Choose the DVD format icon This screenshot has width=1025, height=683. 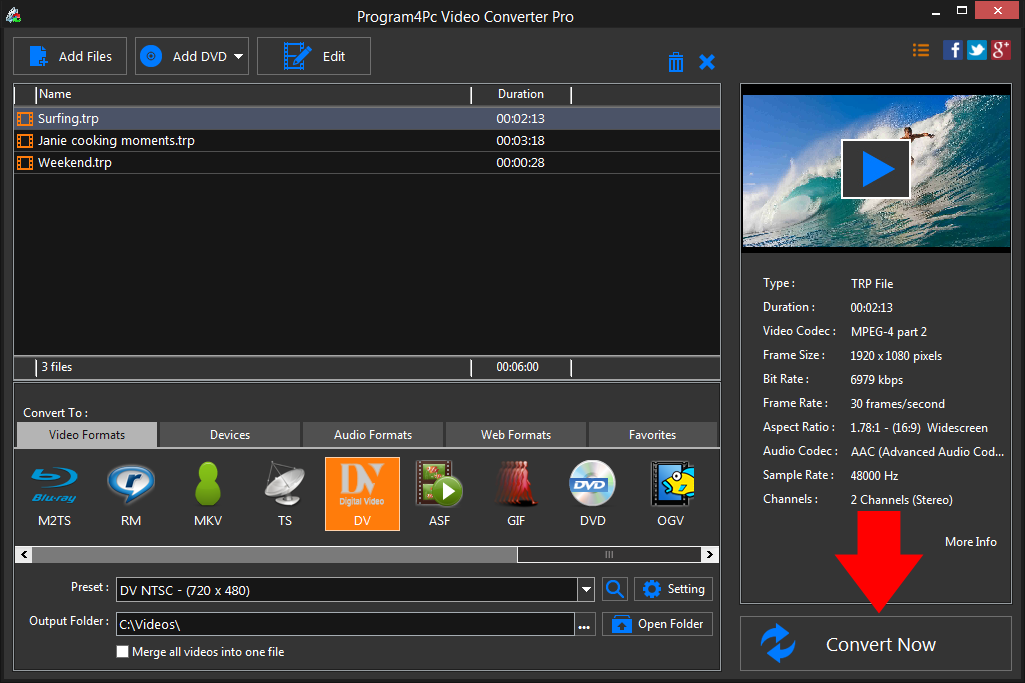(x=592, y=493)
